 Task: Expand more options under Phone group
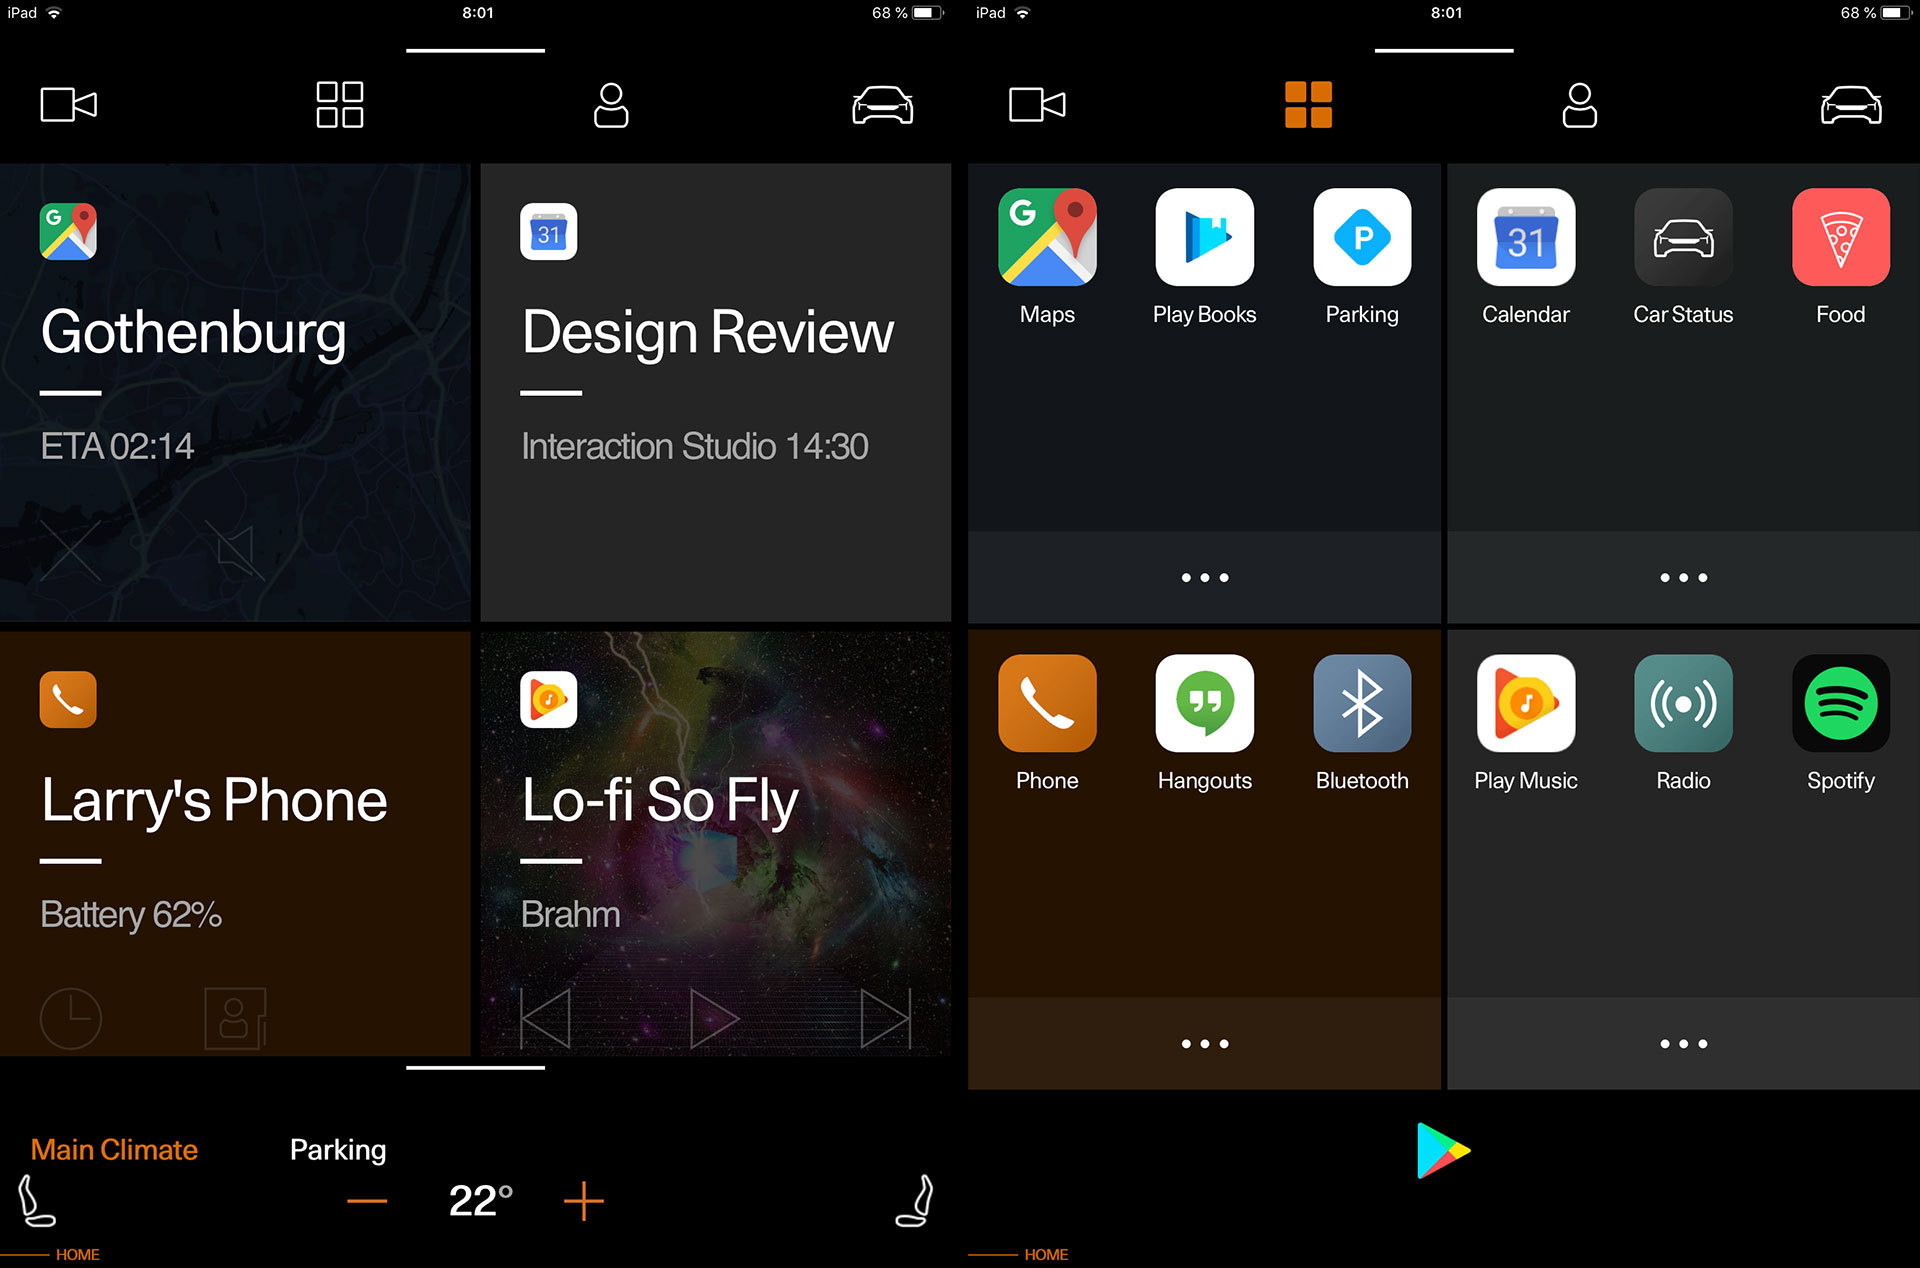(1204, 1044)
